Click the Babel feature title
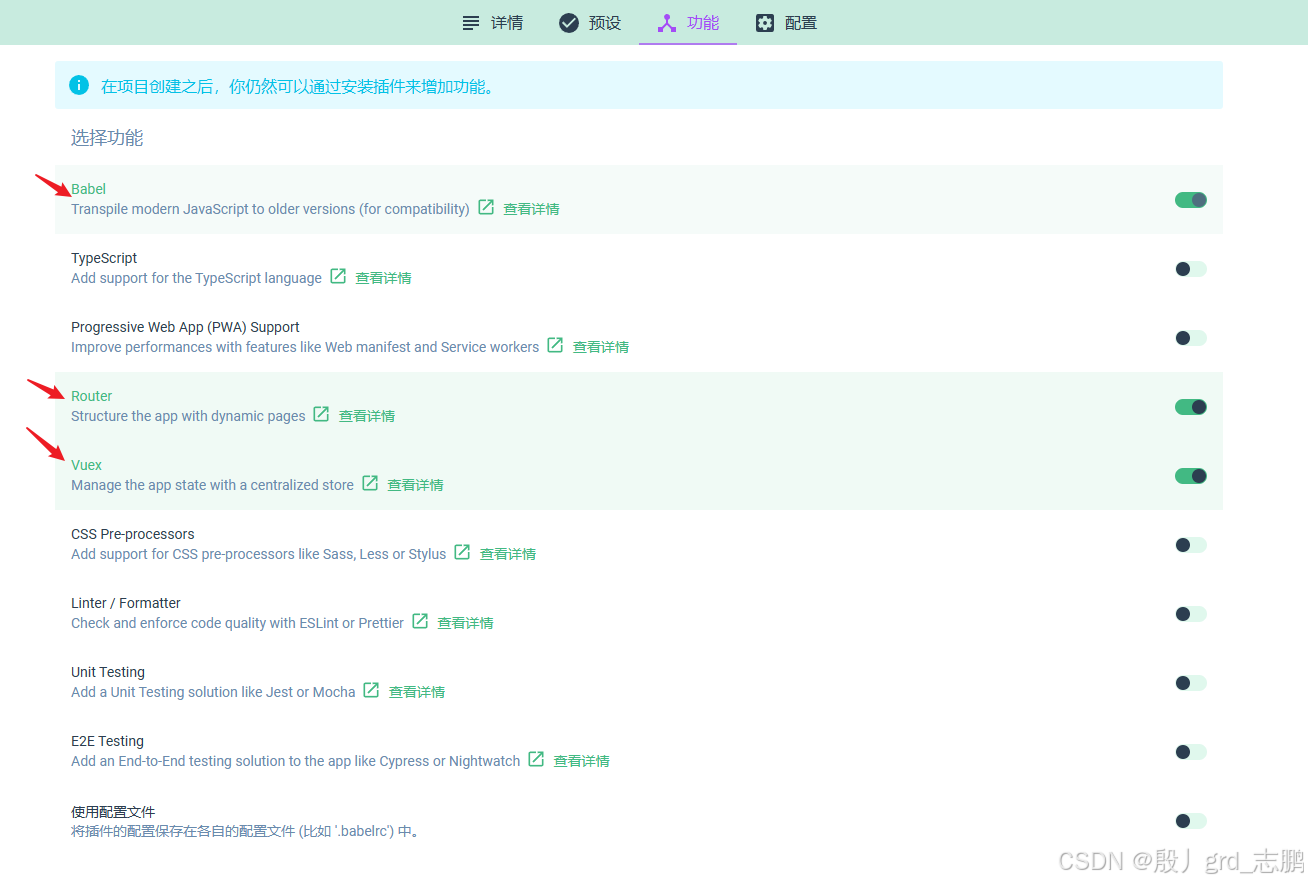The image size is (1308, 883). [88, 189]
